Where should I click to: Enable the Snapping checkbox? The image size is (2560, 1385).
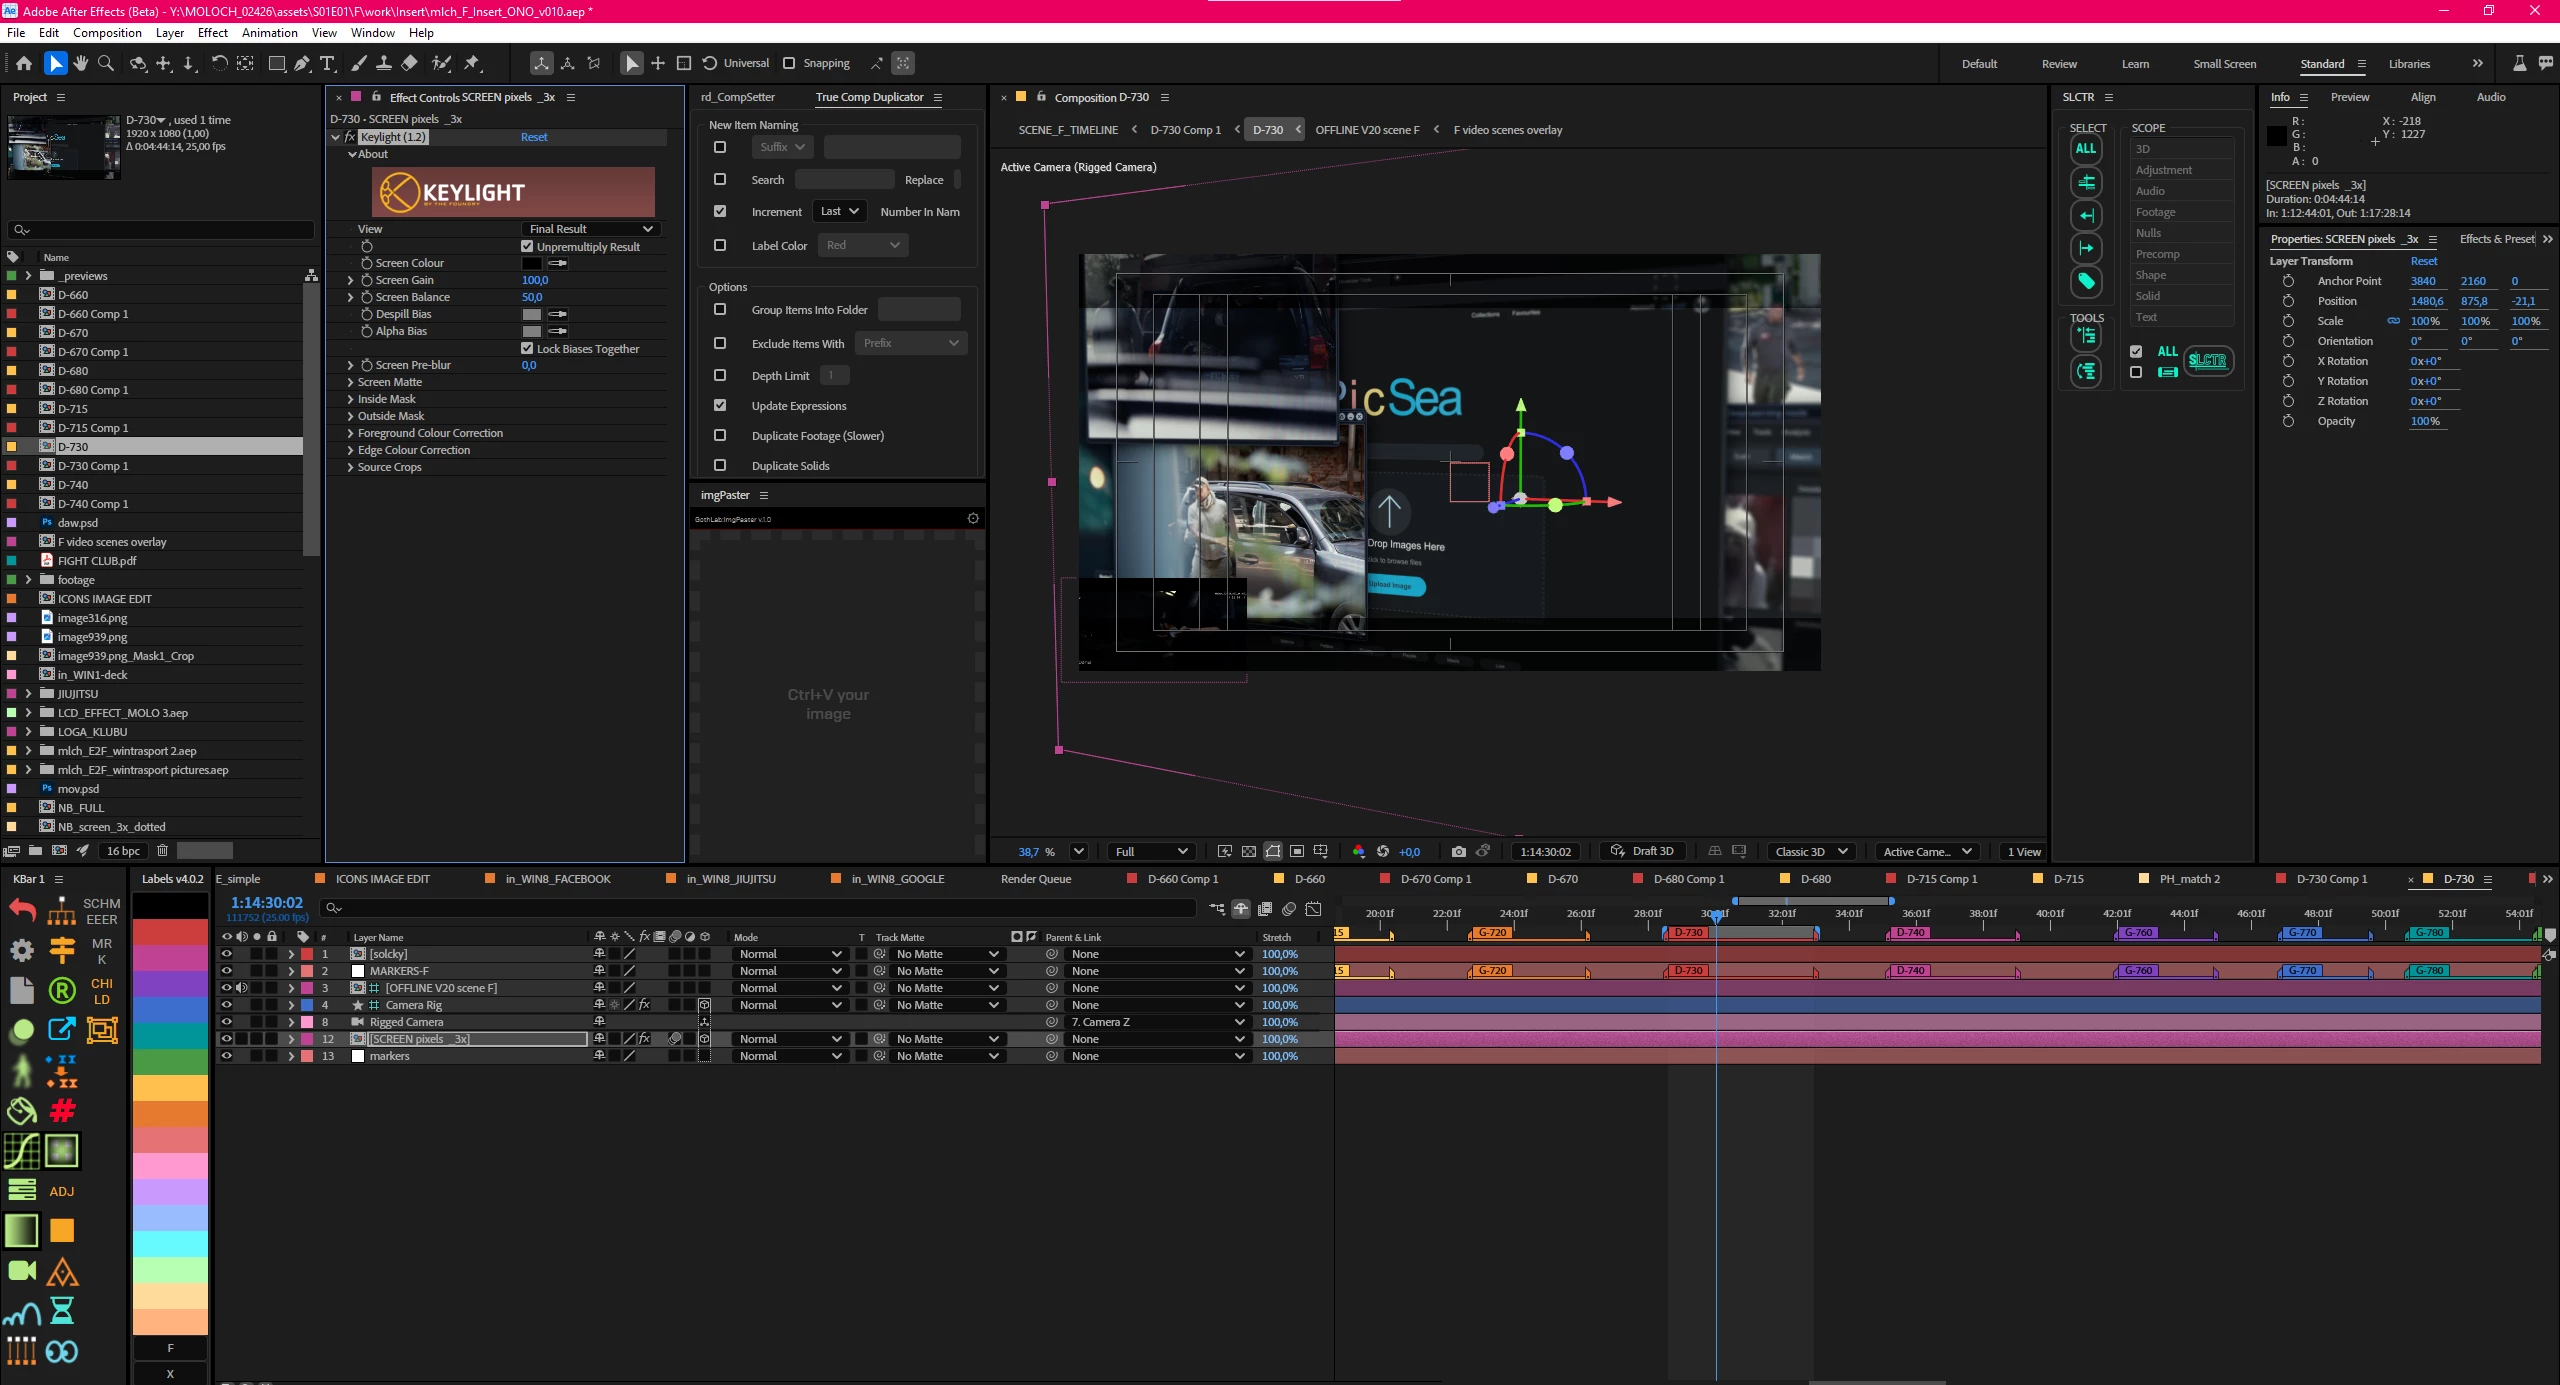click(789, 63)
